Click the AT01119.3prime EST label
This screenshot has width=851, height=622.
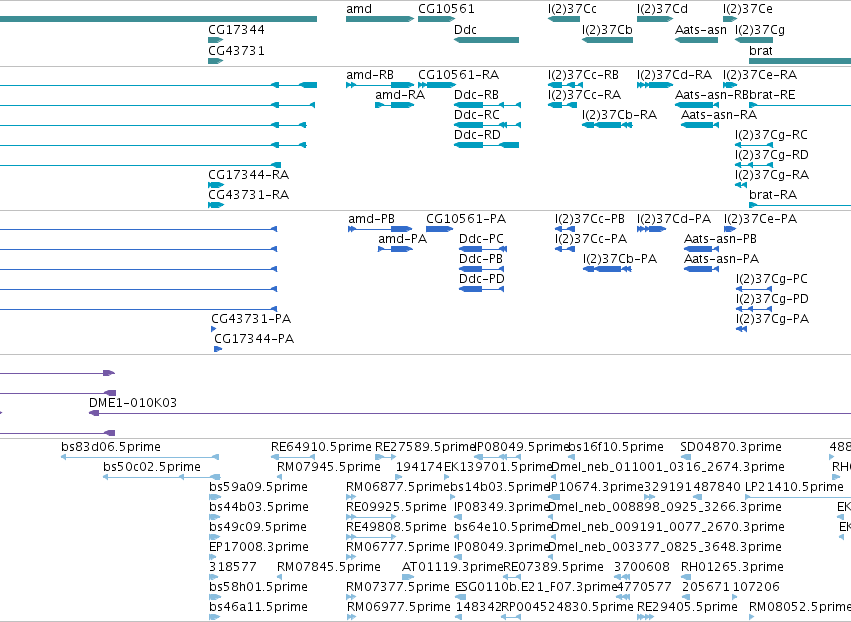point(453,567)
